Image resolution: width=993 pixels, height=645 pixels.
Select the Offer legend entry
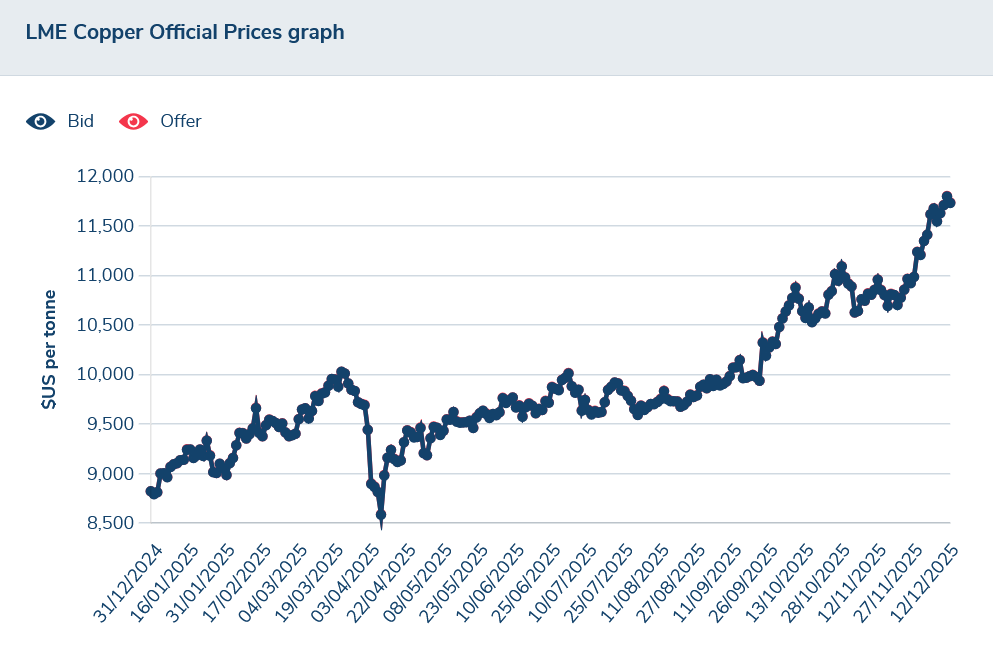(179, 121)
